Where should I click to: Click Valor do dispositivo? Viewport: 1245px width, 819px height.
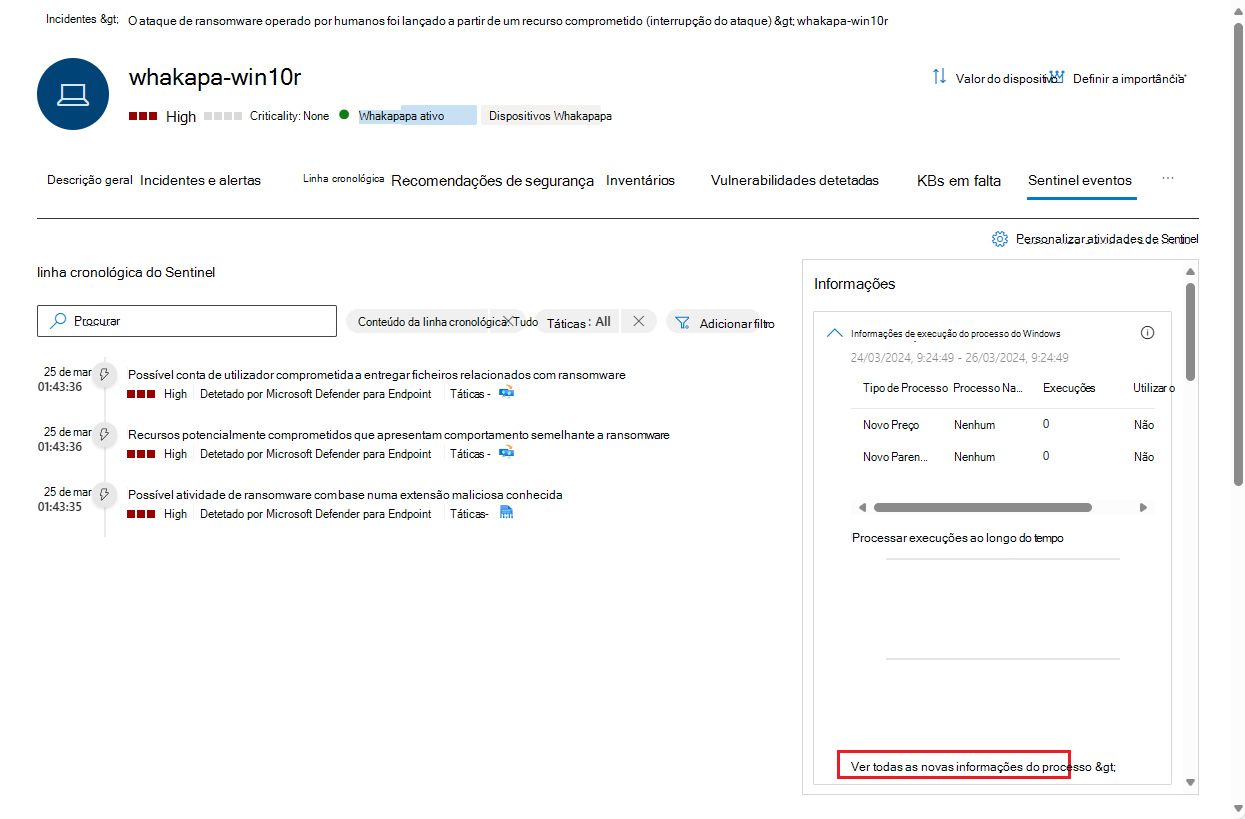coord(1006,78)
